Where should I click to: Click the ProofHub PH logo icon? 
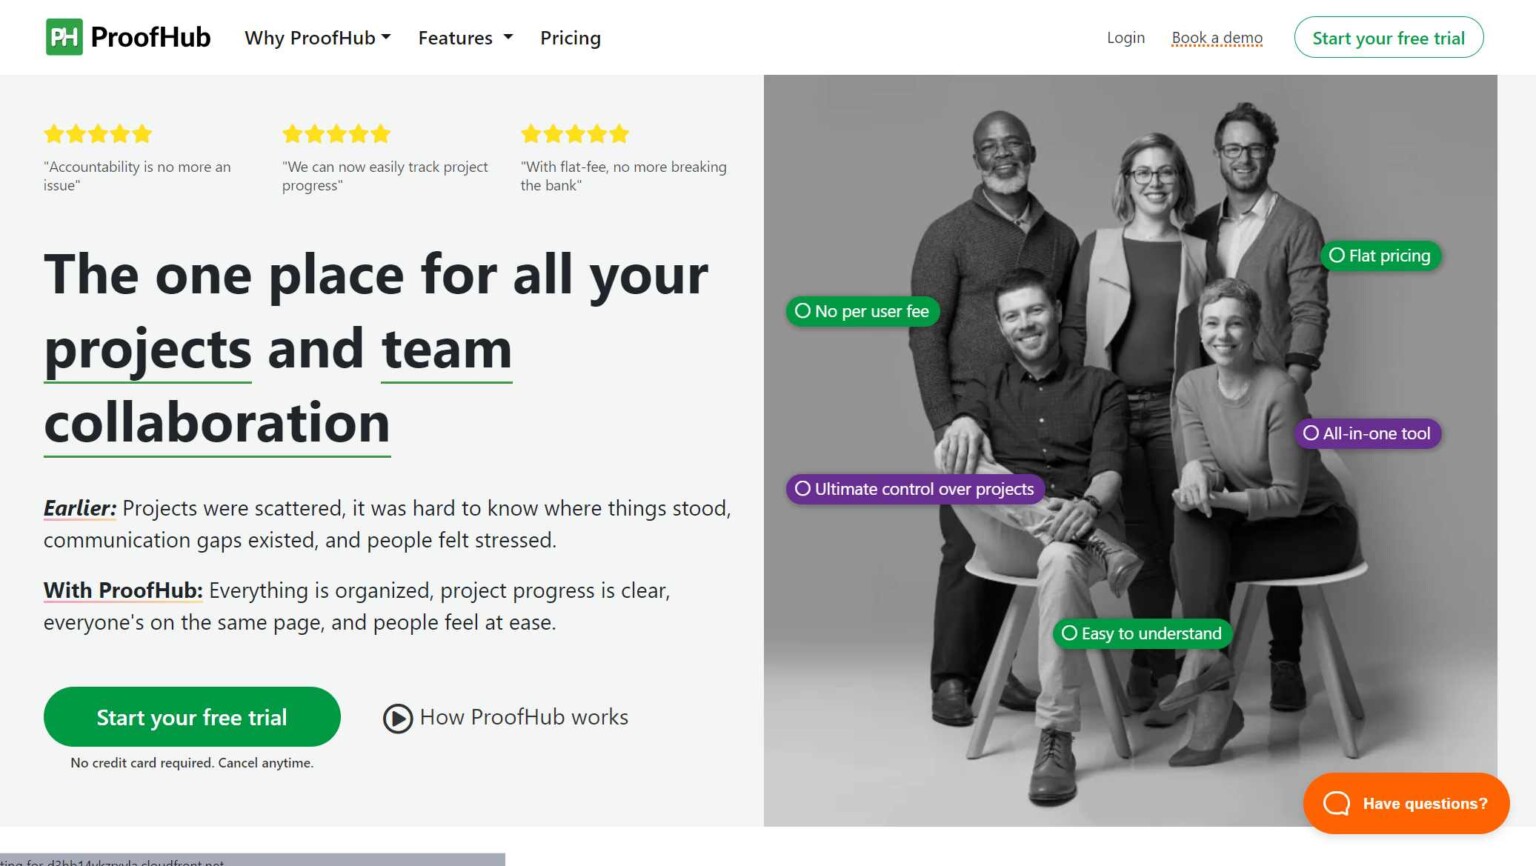62,36
